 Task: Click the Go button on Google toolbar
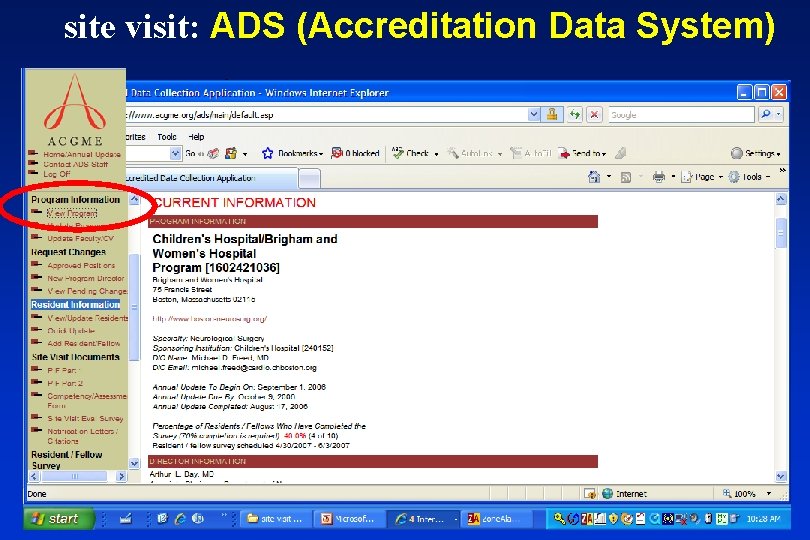(x=195, y=153)
